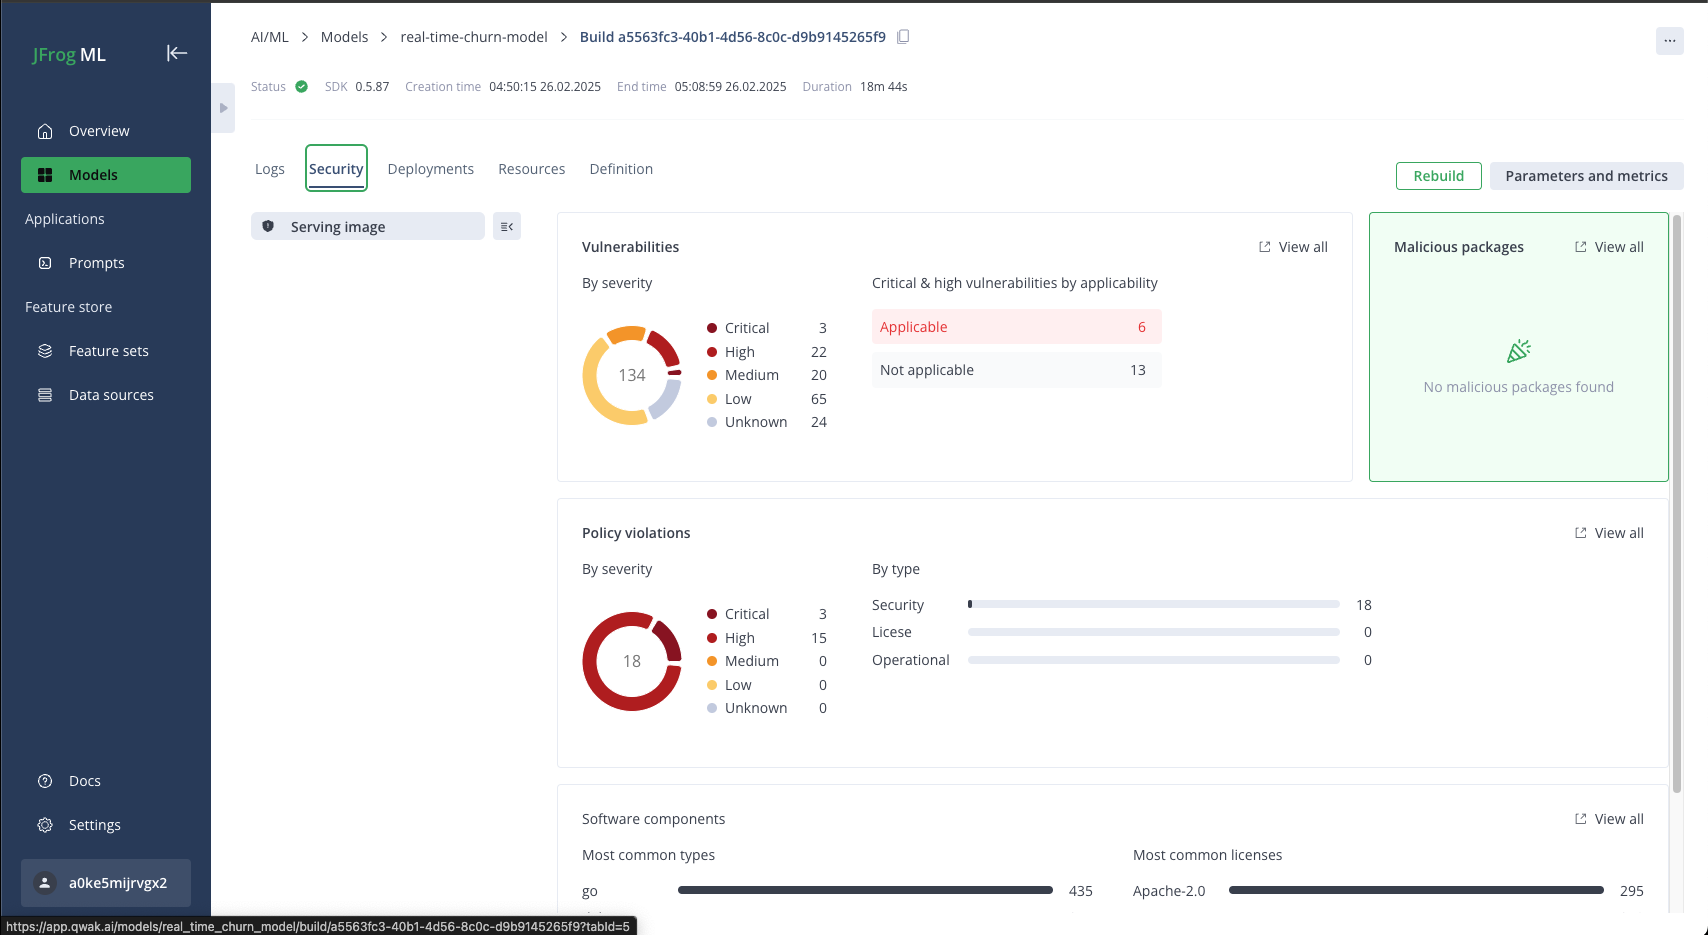Open the three-dot more options menu
This screenshot has width=1708, height=935.
pyautogui.click(x=1669, y=41)
